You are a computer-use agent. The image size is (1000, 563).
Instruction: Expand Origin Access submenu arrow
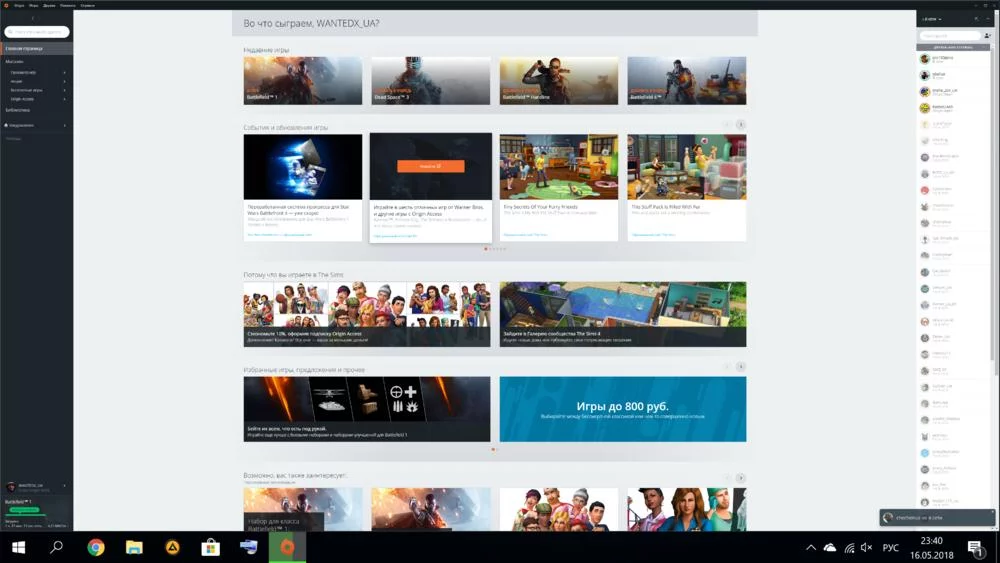(x=64, y=99)
